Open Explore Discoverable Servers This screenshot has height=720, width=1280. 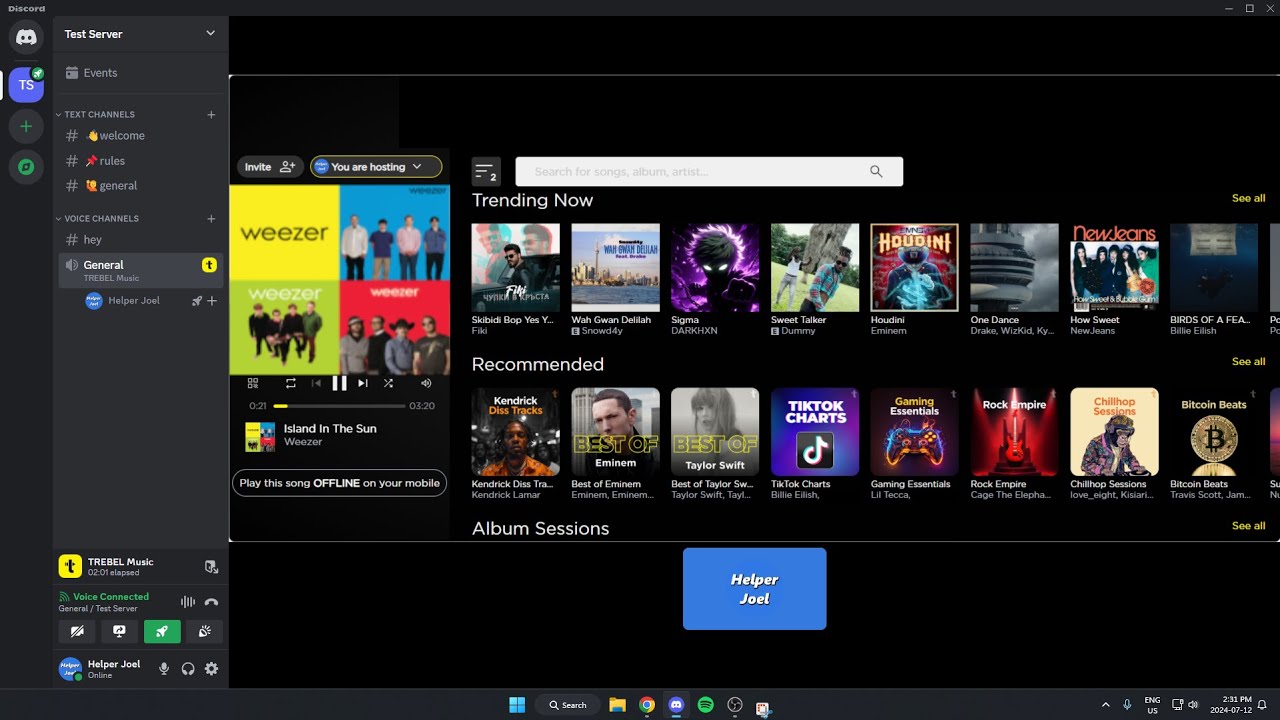(26, 167)
